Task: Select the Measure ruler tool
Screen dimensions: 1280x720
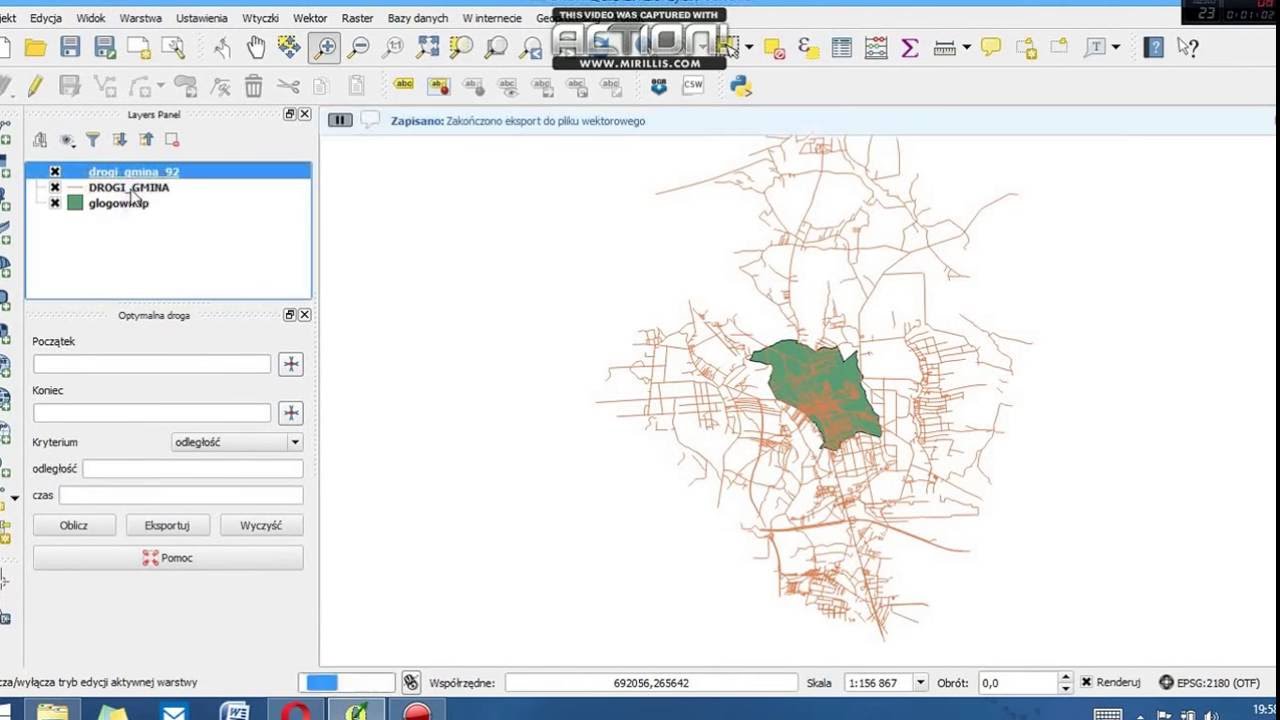Action: 944,47
